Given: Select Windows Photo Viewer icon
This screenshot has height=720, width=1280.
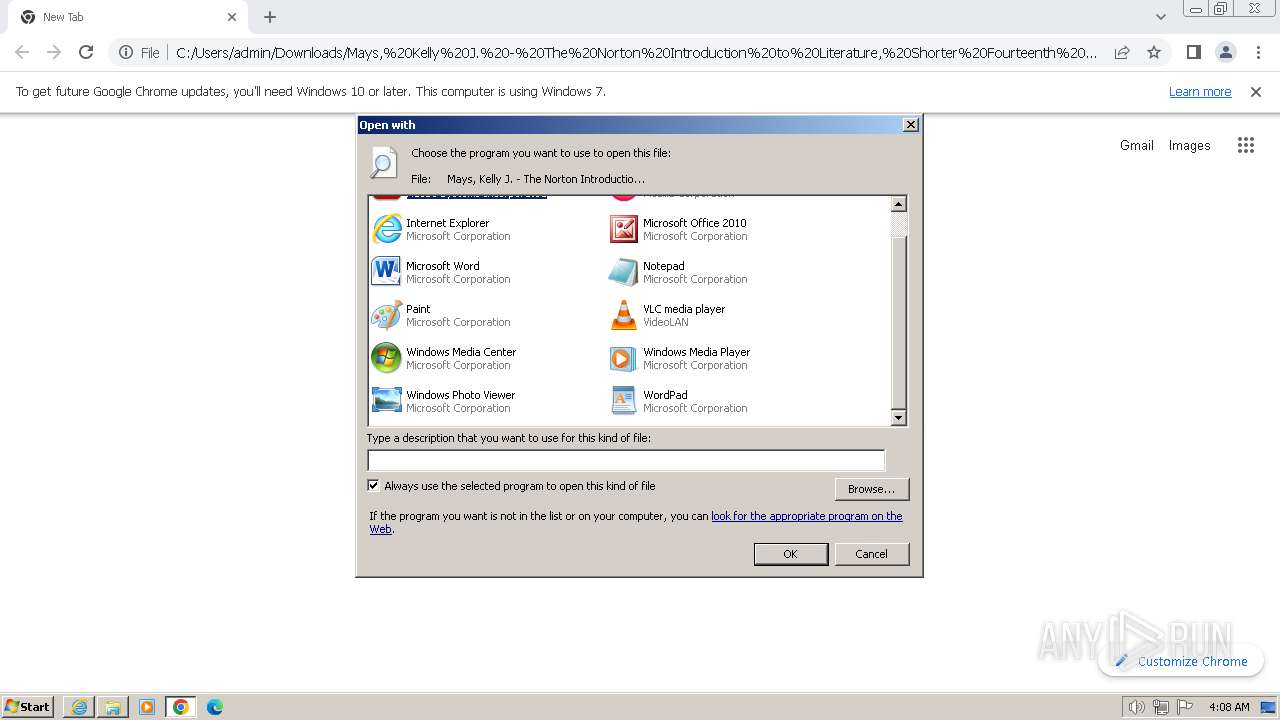Looking at the screenshot, I should (x=386, y=401).
